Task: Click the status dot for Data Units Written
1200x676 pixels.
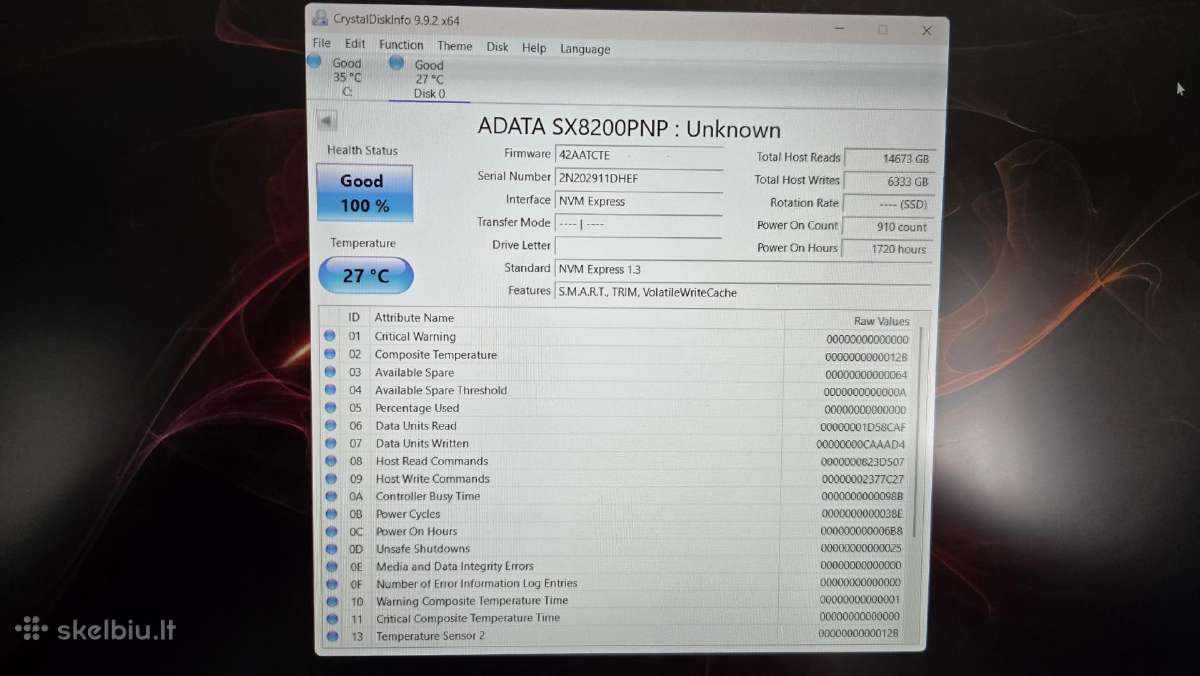Action: [330, 443]
